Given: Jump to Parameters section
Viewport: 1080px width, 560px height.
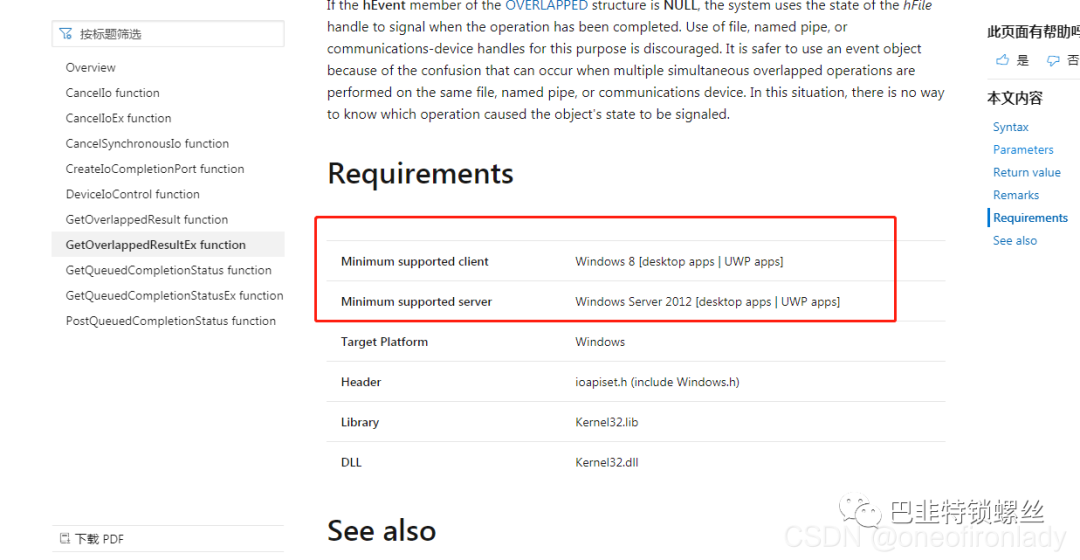Looking at the screenshot, I should point(1023,149).
